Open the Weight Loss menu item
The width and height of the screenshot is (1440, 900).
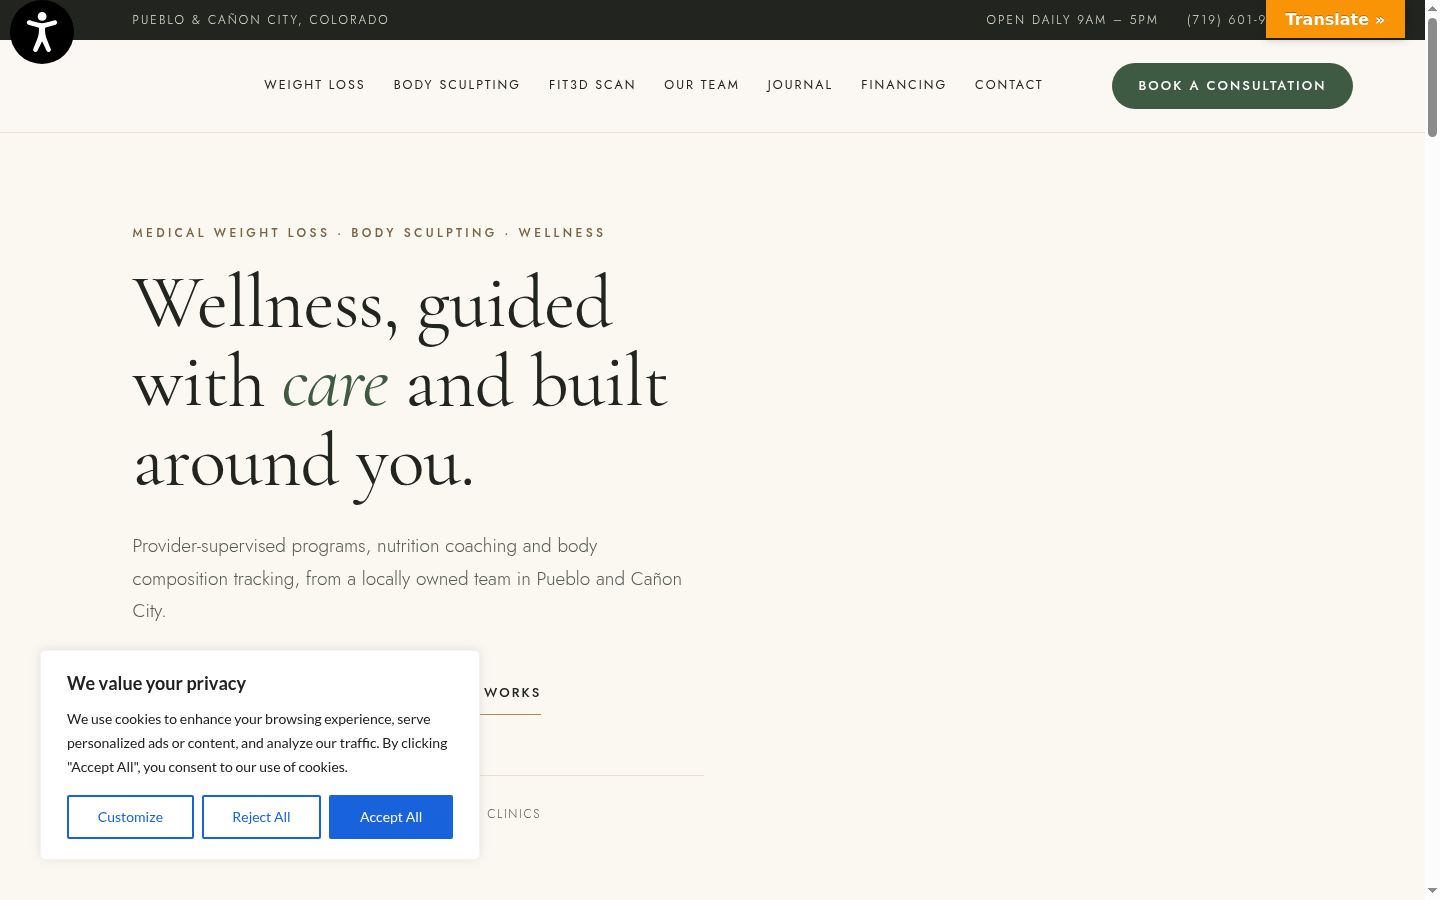314,85
